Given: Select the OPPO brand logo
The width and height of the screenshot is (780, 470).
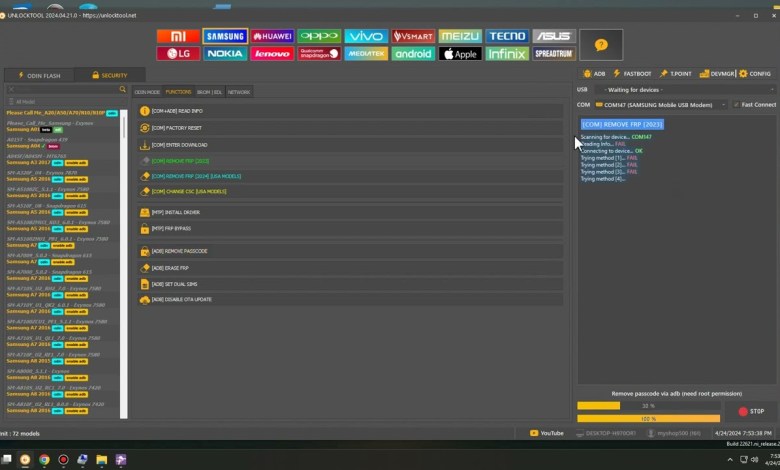Looking at the screenshot, I should pos(319,36).
